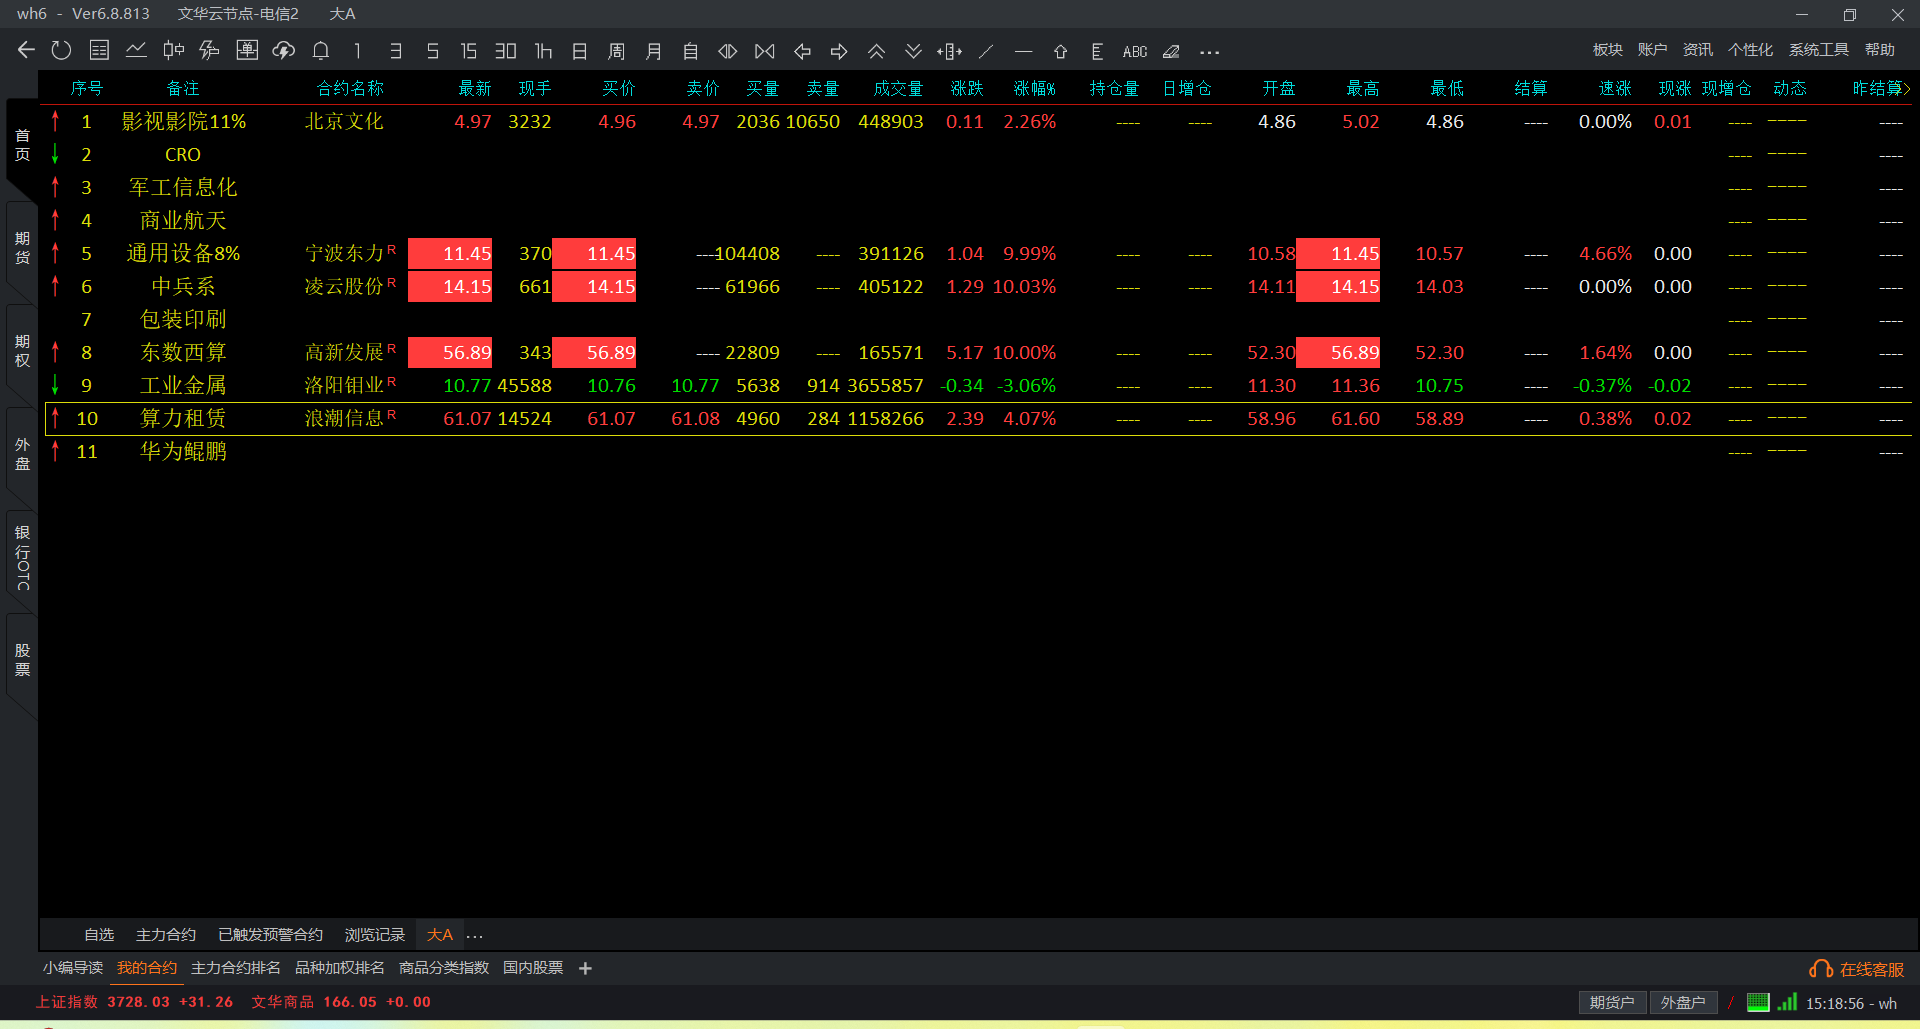Expand columns with arrow after 昨结算
The height and width of the screenshot is (1029, 1920).
click(x=1907, y=88)
